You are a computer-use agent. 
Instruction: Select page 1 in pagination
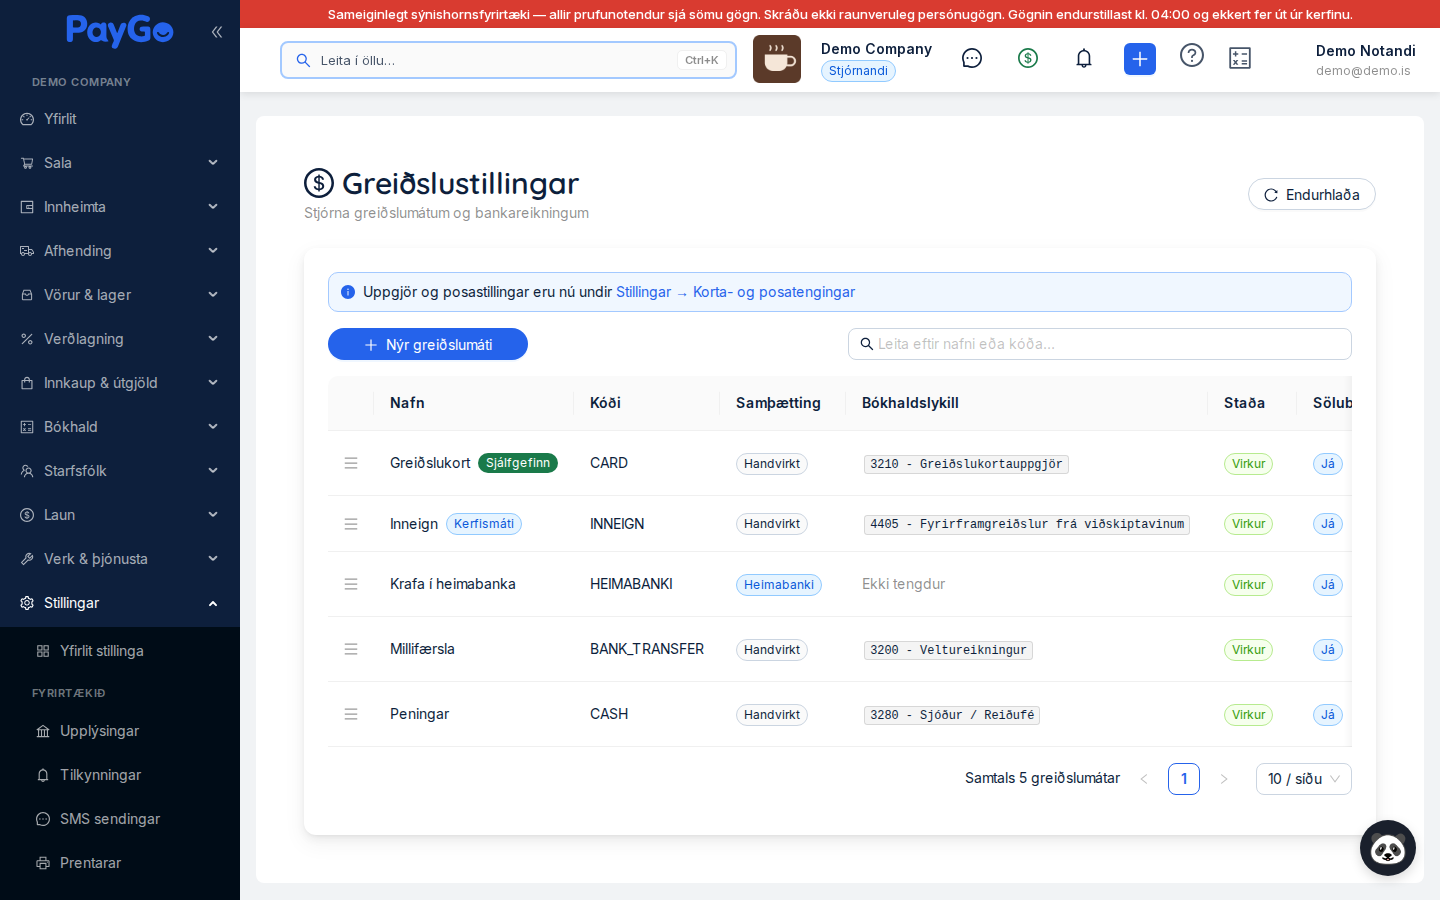point(1184,779)
